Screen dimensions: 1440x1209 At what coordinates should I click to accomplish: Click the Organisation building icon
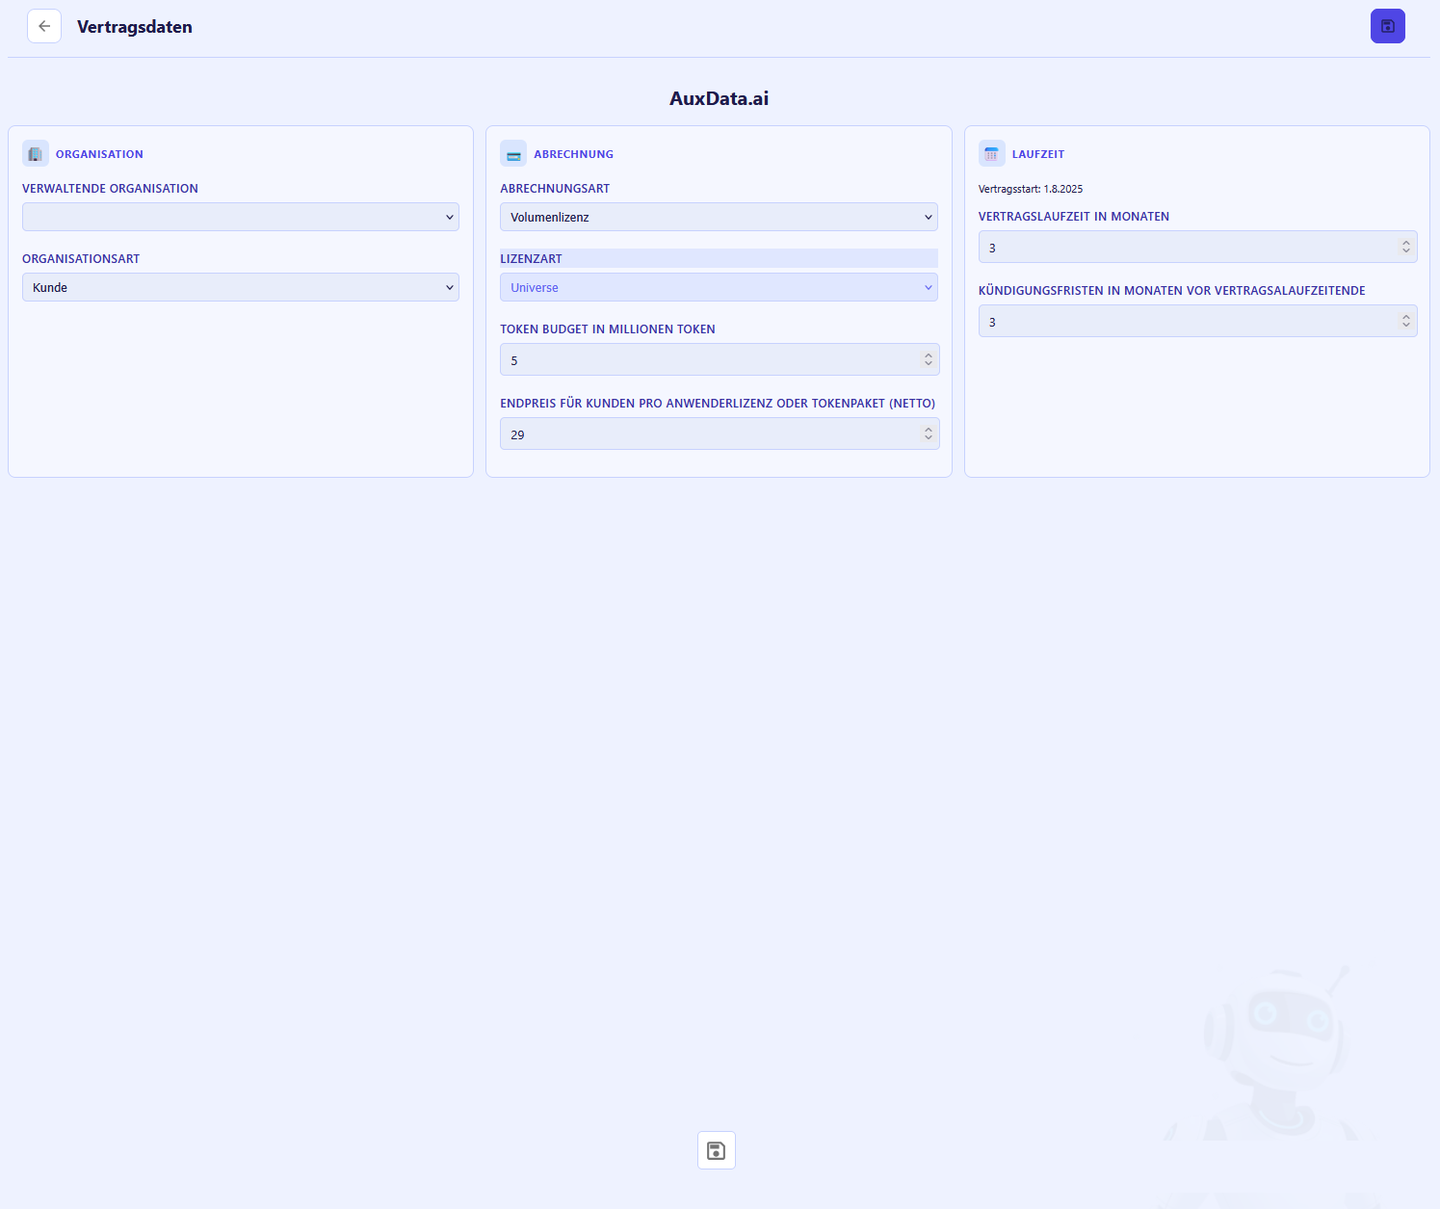tap(35, 154)
